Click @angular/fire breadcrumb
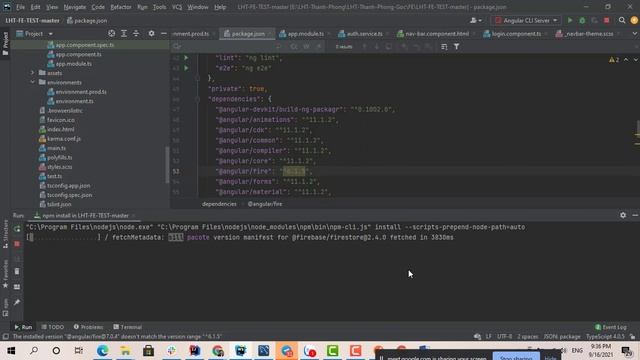The image size is (640, 360). point(265,204)
